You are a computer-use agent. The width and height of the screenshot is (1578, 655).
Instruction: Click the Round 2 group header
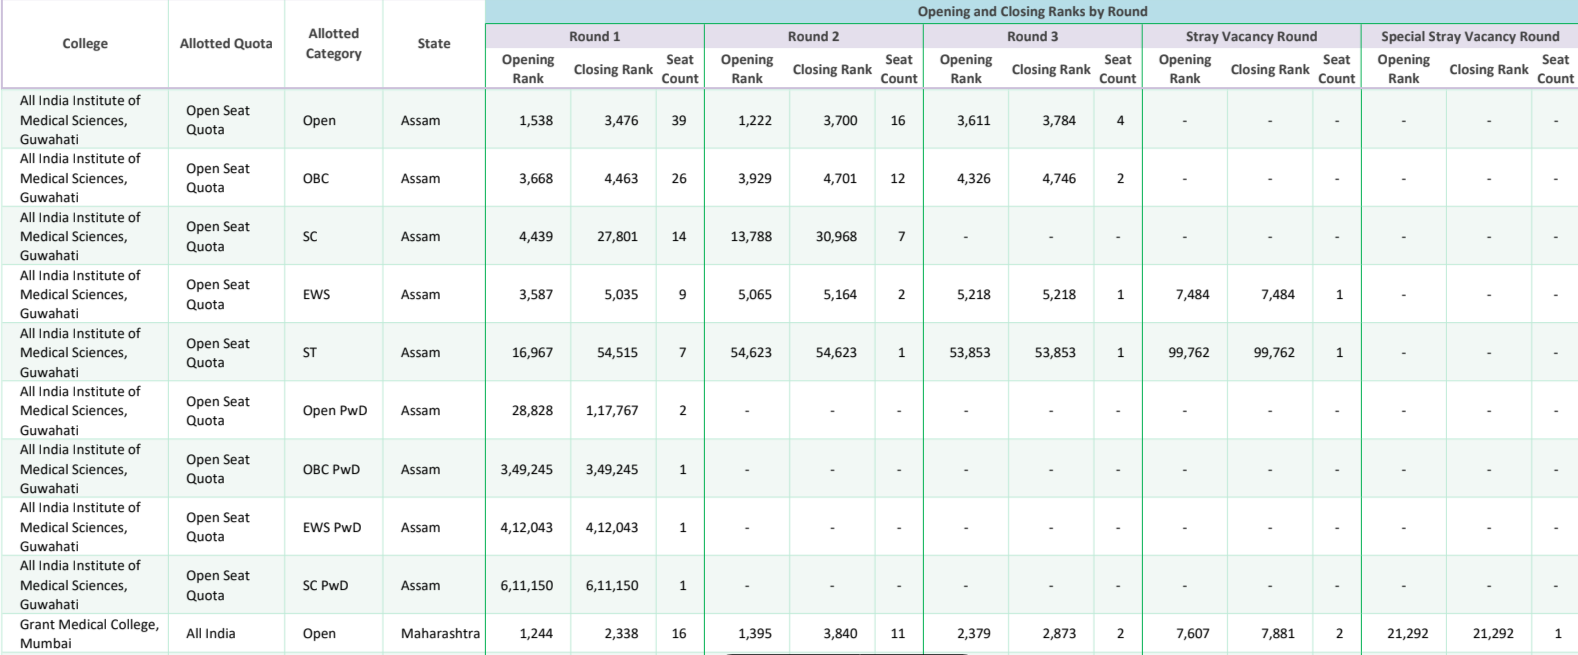coord(813,37)
